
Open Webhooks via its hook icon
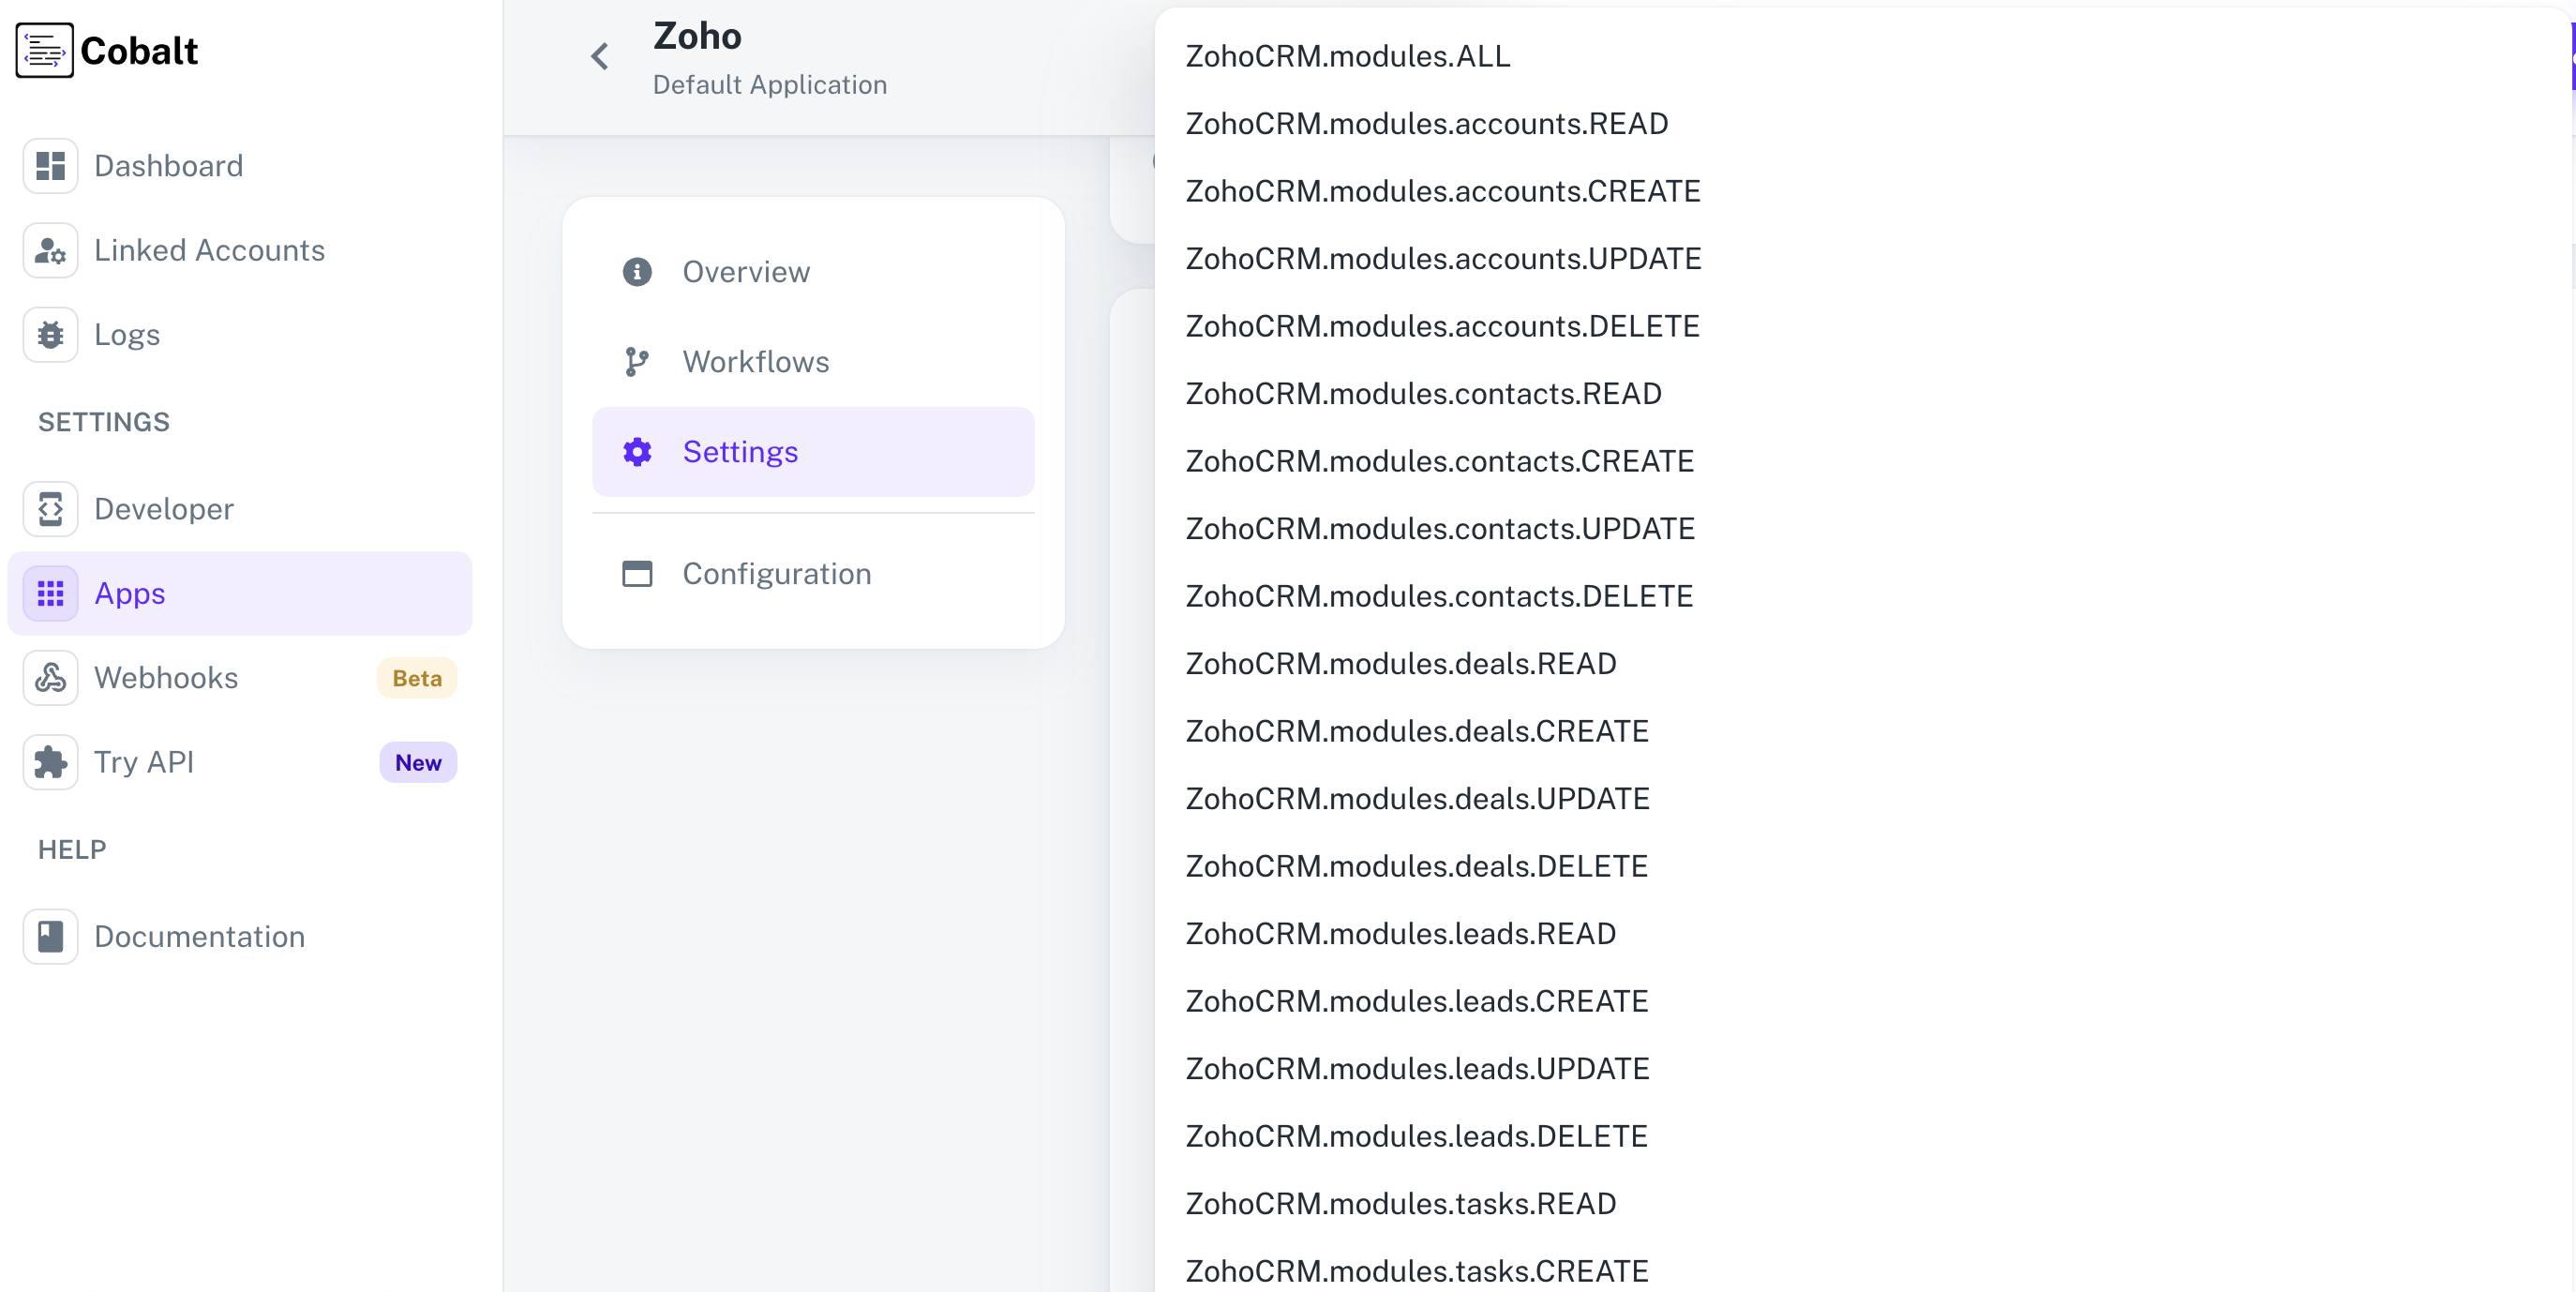(x=50, y=677)
